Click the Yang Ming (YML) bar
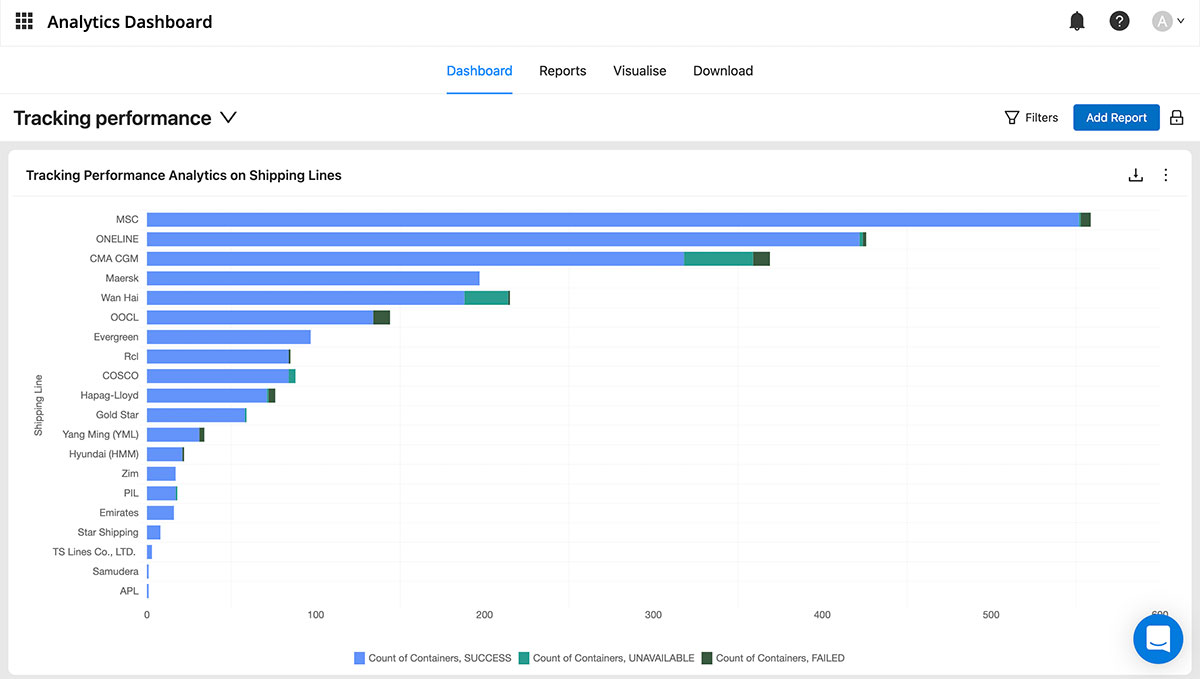Image resolution: width=1200 pixels, height=679 pixels. click(175, 435)
